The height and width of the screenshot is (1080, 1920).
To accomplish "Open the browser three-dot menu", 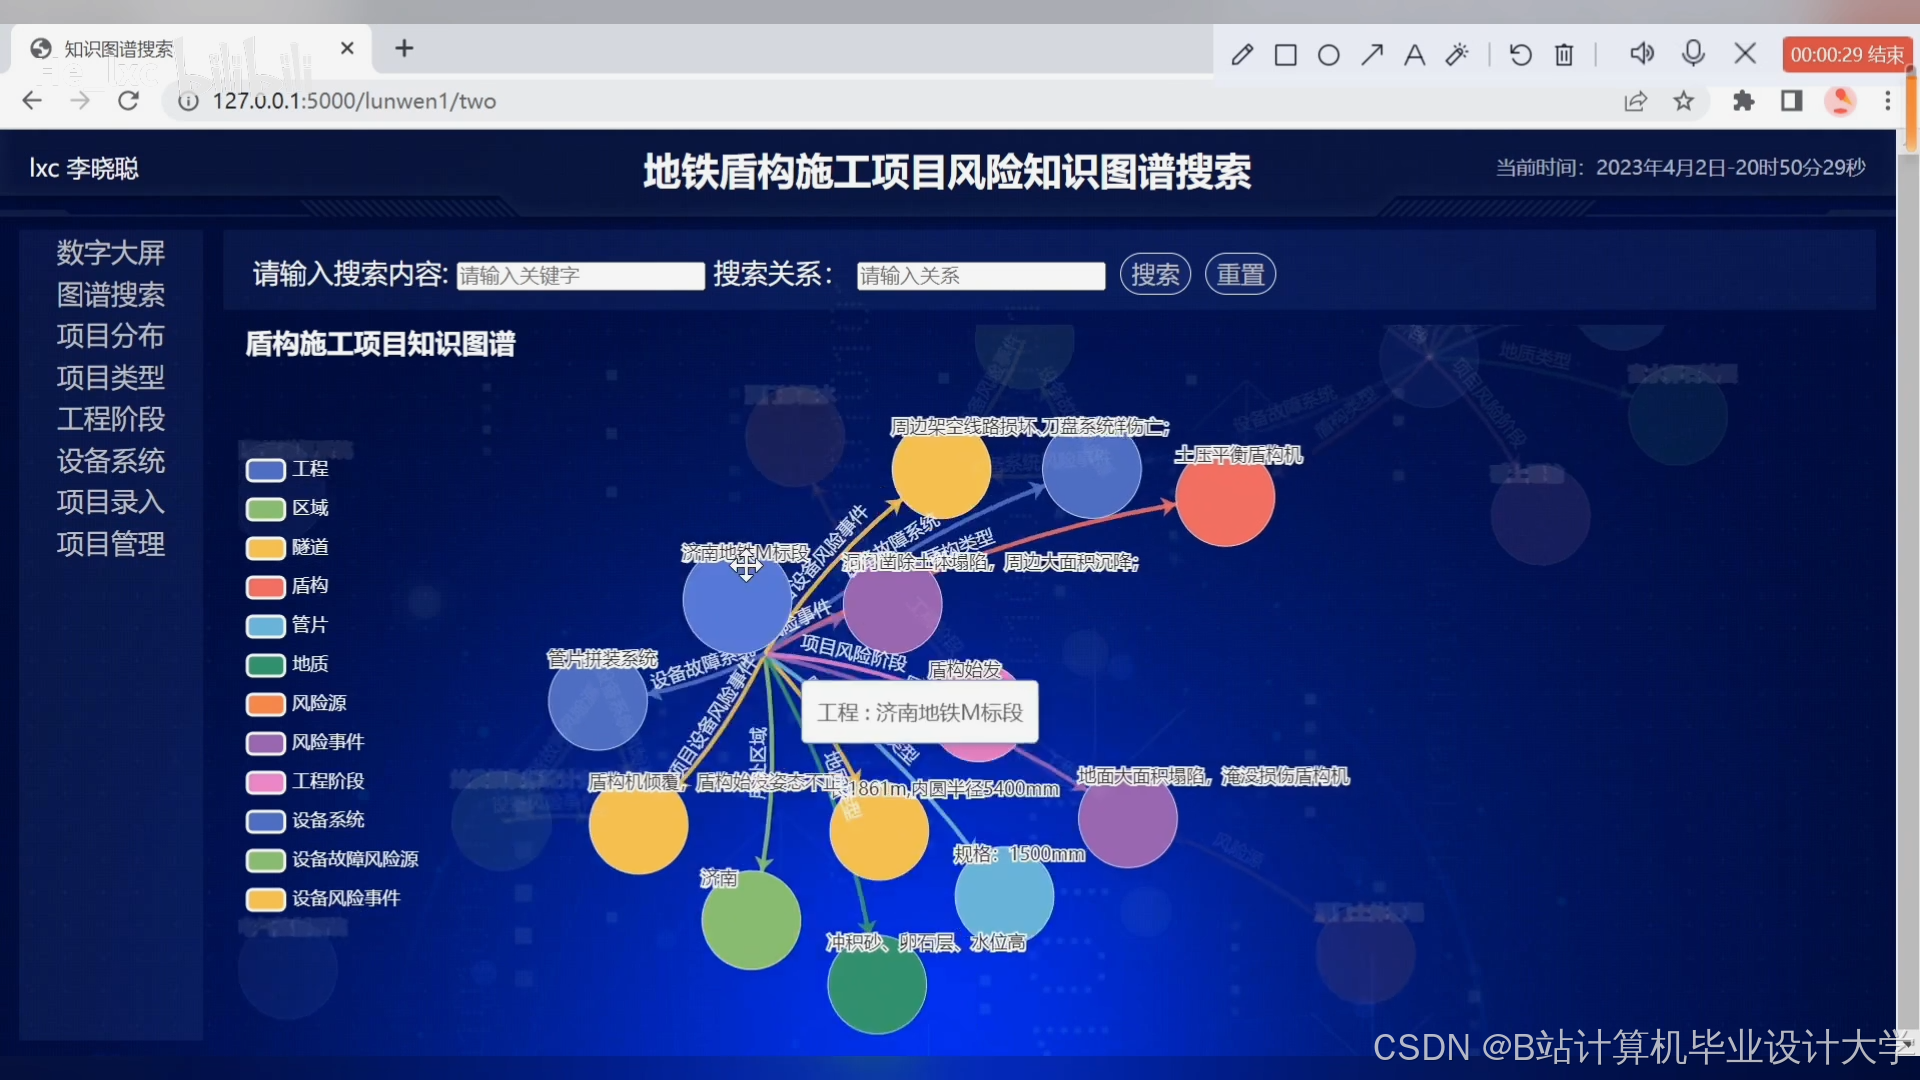I will [1887, 101].
